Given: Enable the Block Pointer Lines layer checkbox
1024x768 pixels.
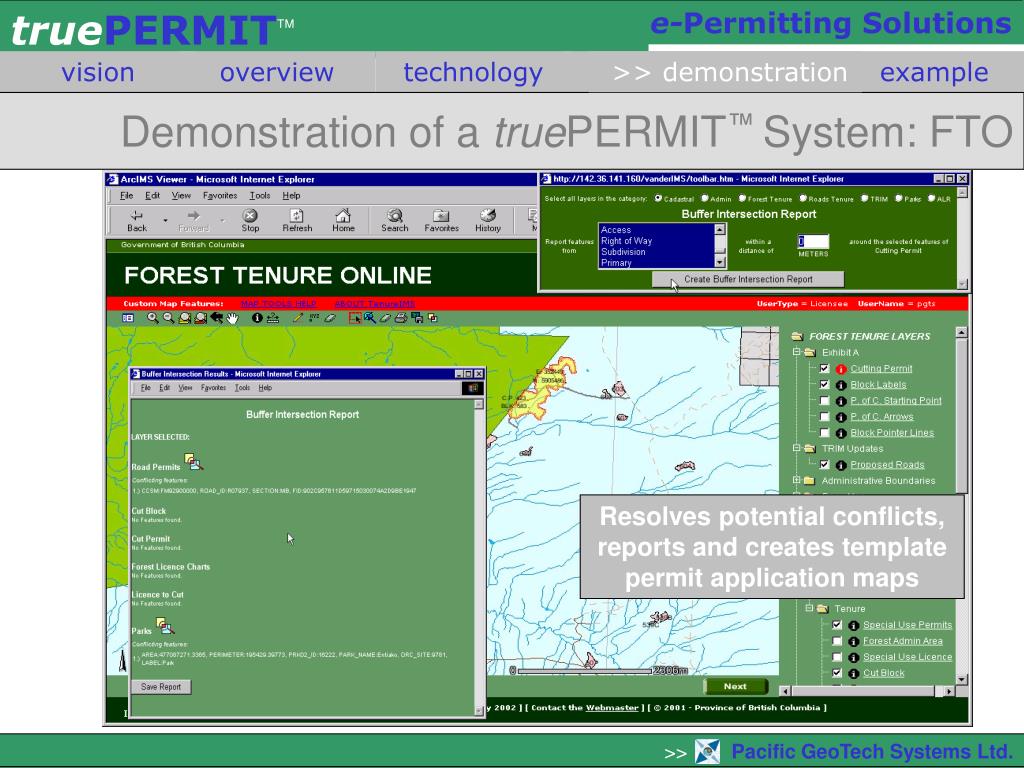Looking at the screenshot, I should click(x=824, y=432).
